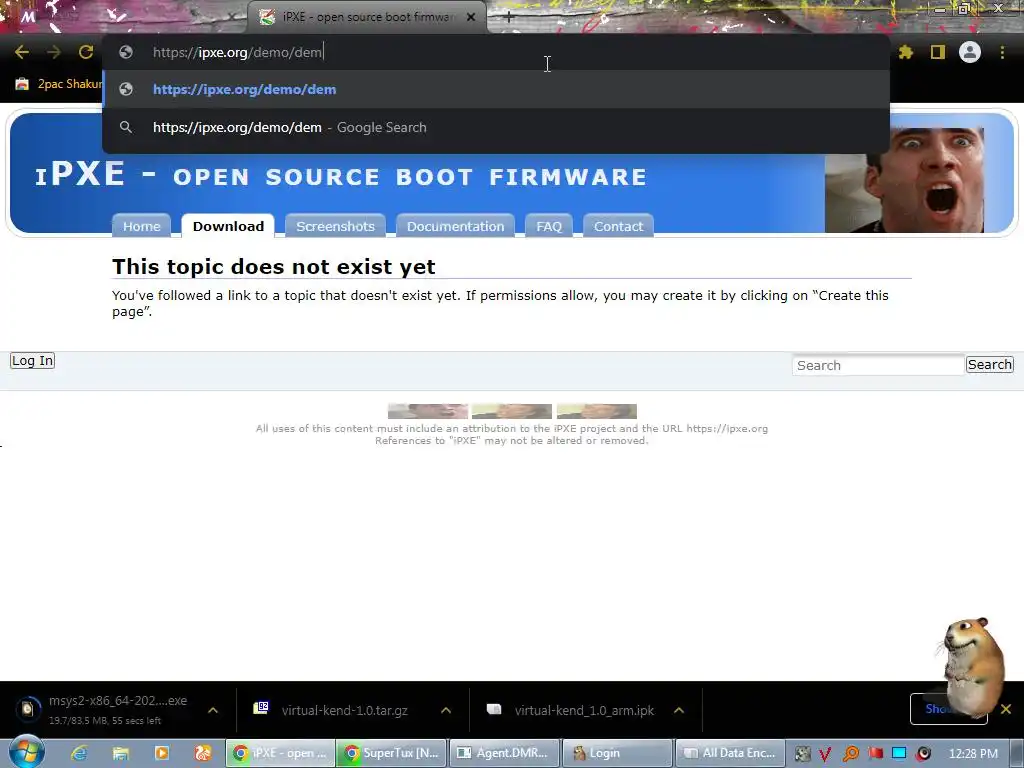Click inside the address bar URL text

[238, 52]
